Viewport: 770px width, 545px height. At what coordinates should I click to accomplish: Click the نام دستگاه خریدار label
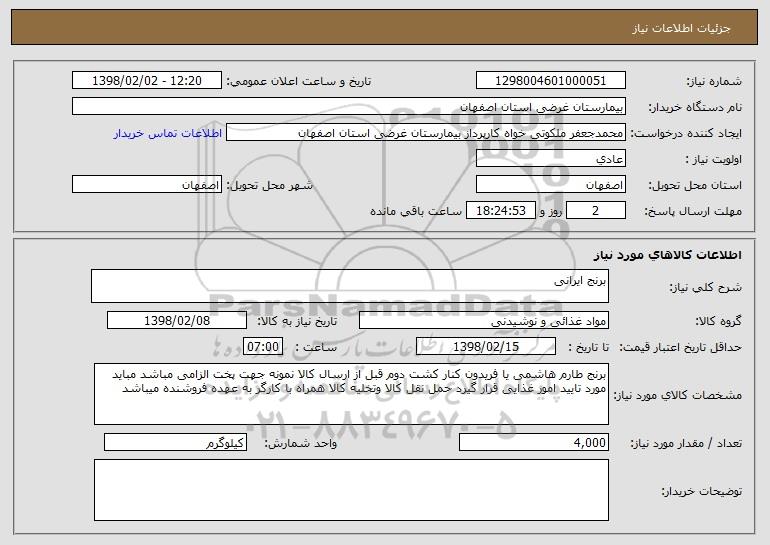point(695,107)
